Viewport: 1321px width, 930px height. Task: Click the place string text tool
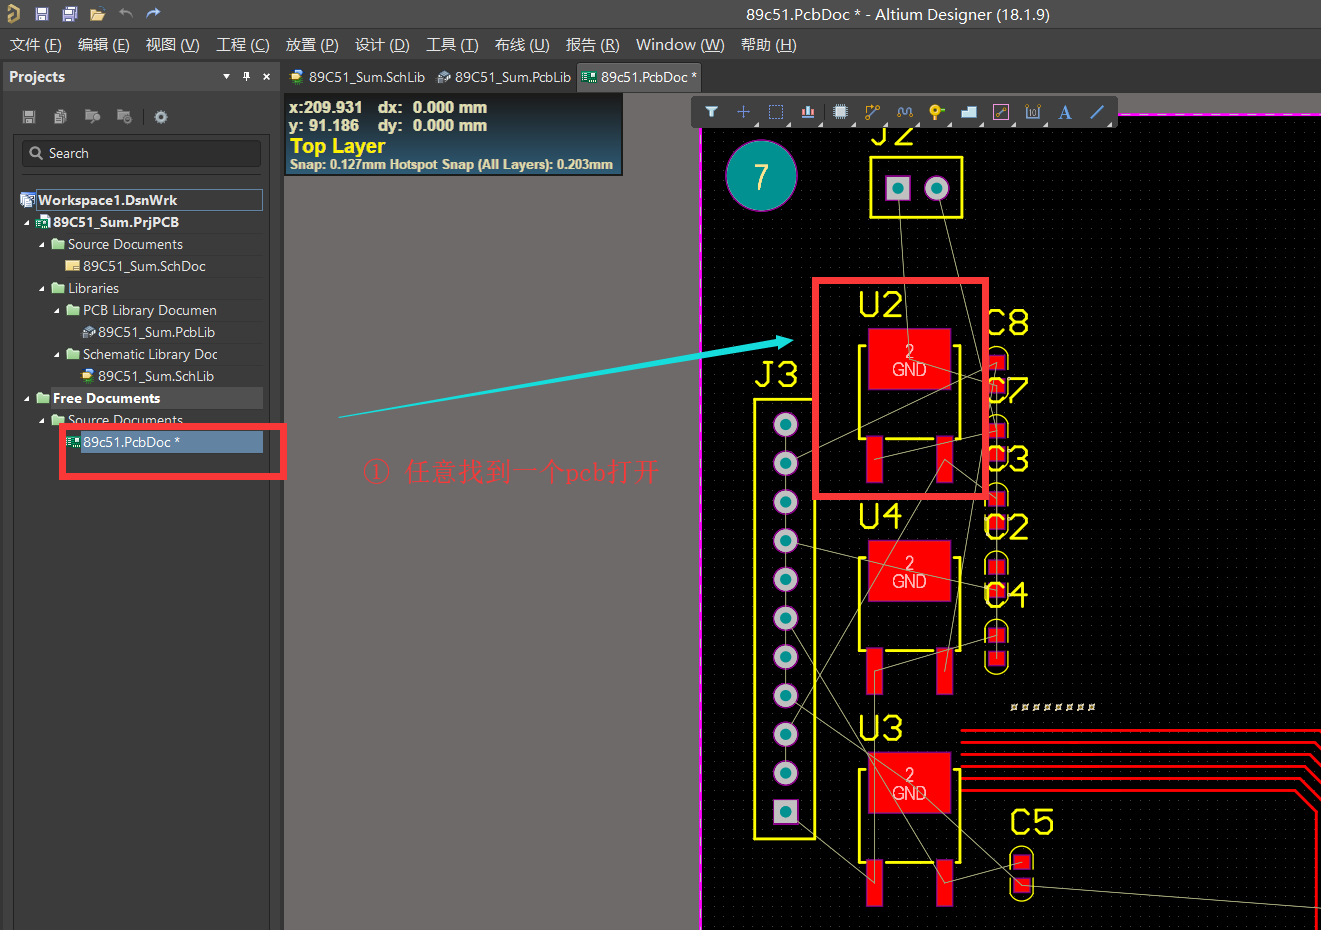1064,112
